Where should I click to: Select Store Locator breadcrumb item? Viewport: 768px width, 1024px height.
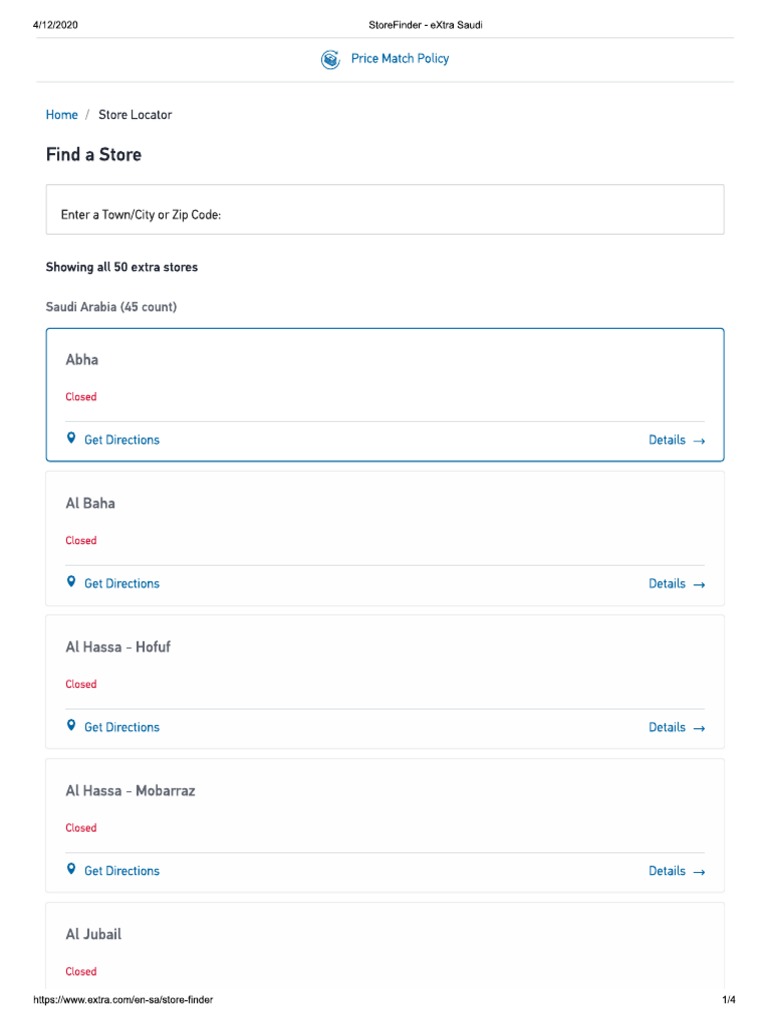(x=135, y=115)
